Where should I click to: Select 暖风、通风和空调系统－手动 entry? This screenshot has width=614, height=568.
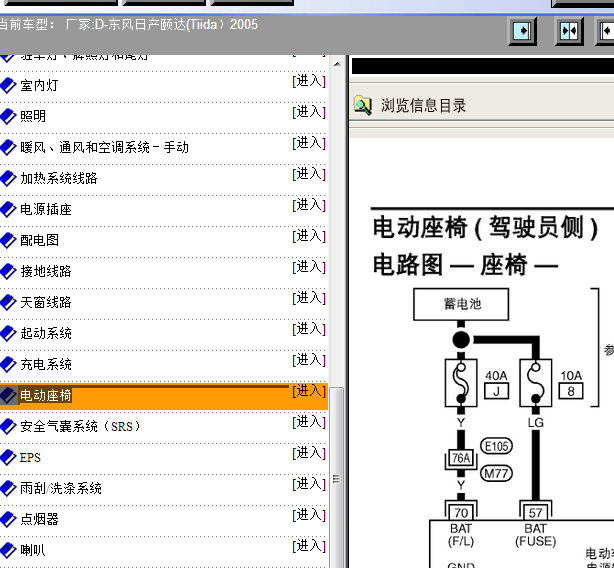click(x=105, y=147)
